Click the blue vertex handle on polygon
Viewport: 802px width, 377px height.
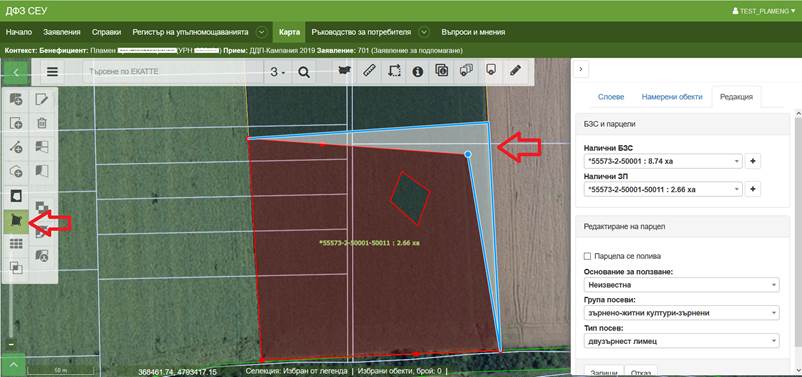[x=467, y=153]
